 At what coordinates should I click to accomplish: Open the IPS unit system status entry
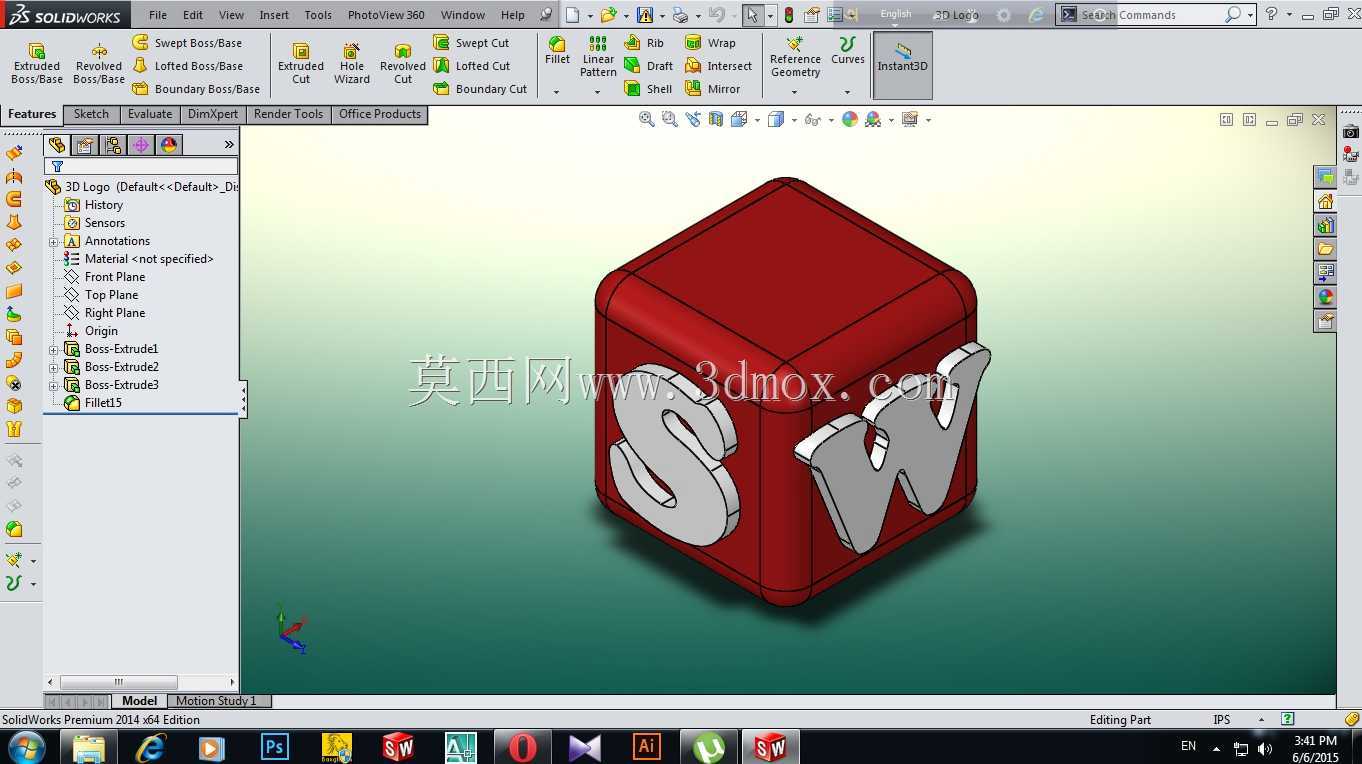1222,720
